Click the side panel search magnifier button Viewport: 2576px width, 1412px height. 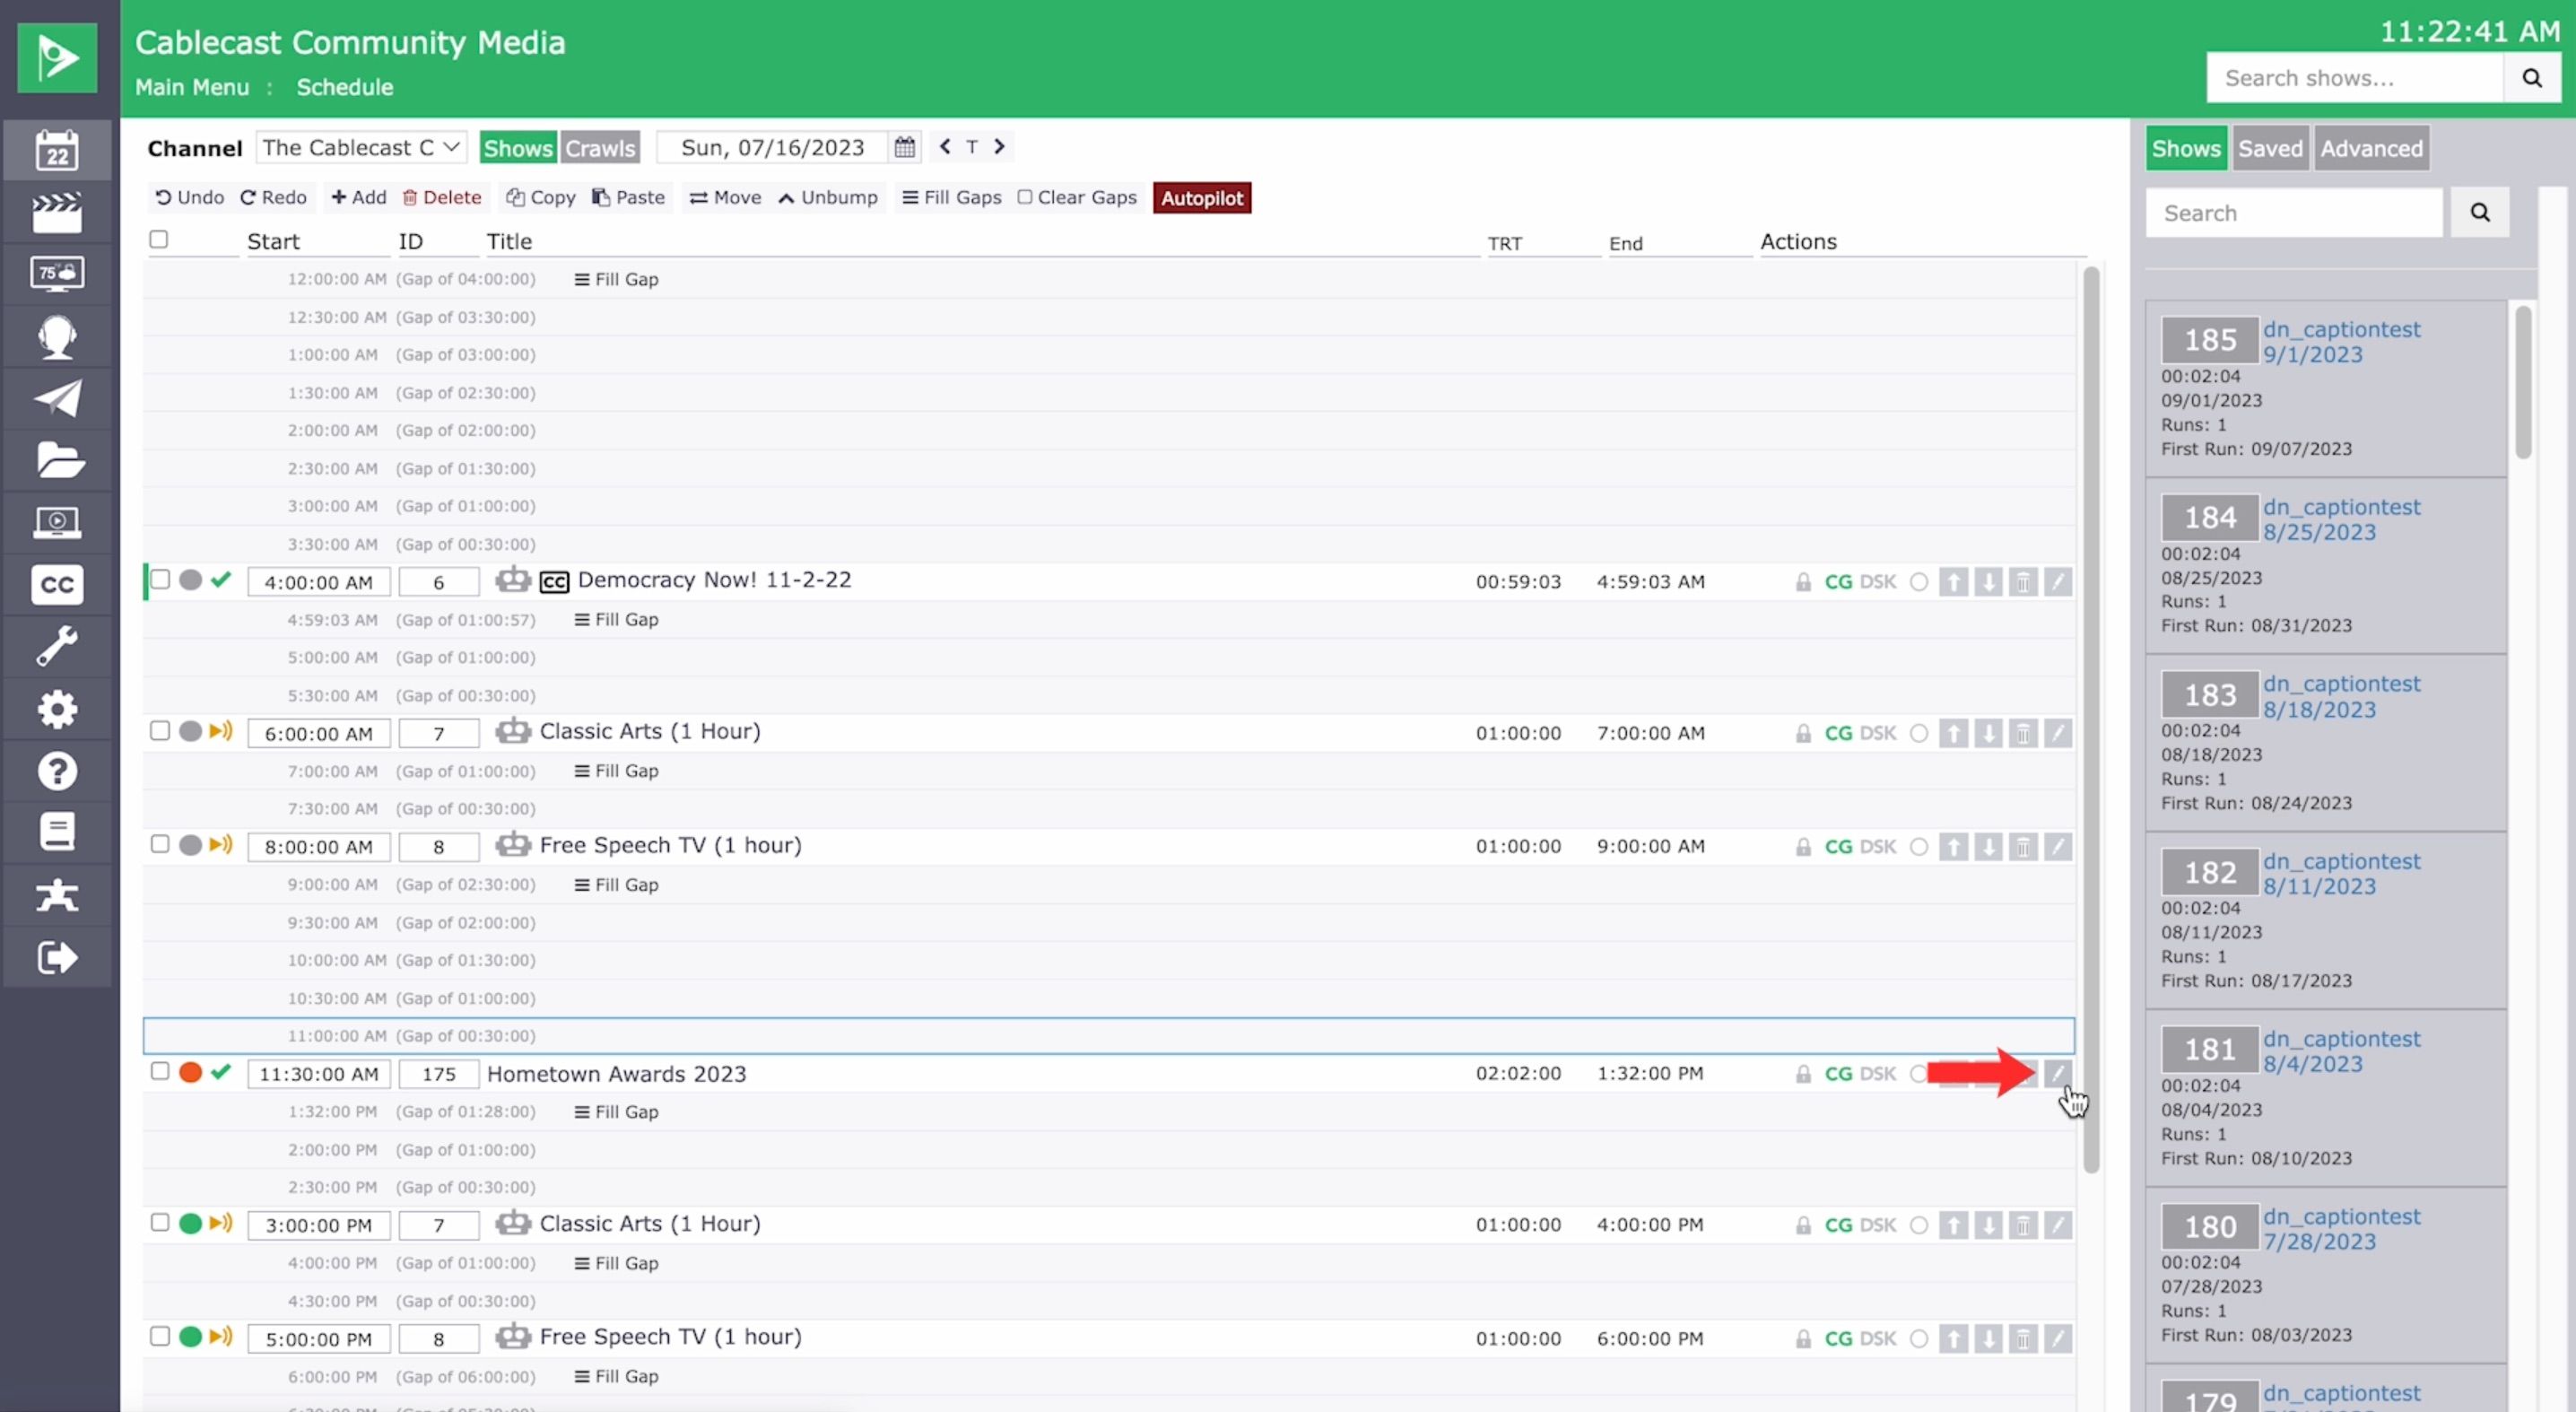click(2480, 212)
